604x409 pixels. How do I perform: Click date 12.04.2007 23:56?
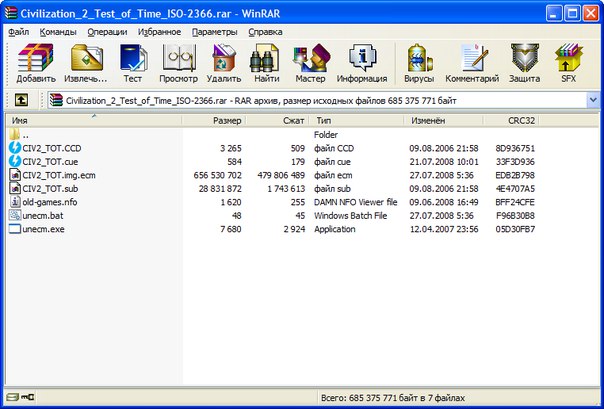pyautogui.click(x=444, y=229)
